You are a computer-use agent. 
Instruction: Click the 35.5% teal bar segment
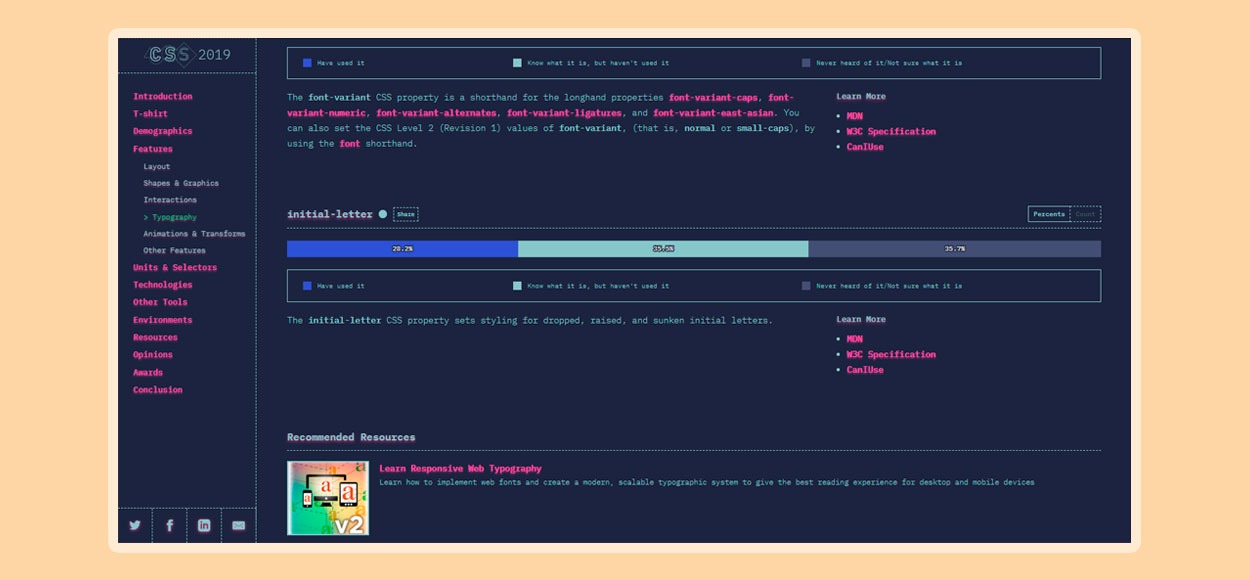pos(663,249)
